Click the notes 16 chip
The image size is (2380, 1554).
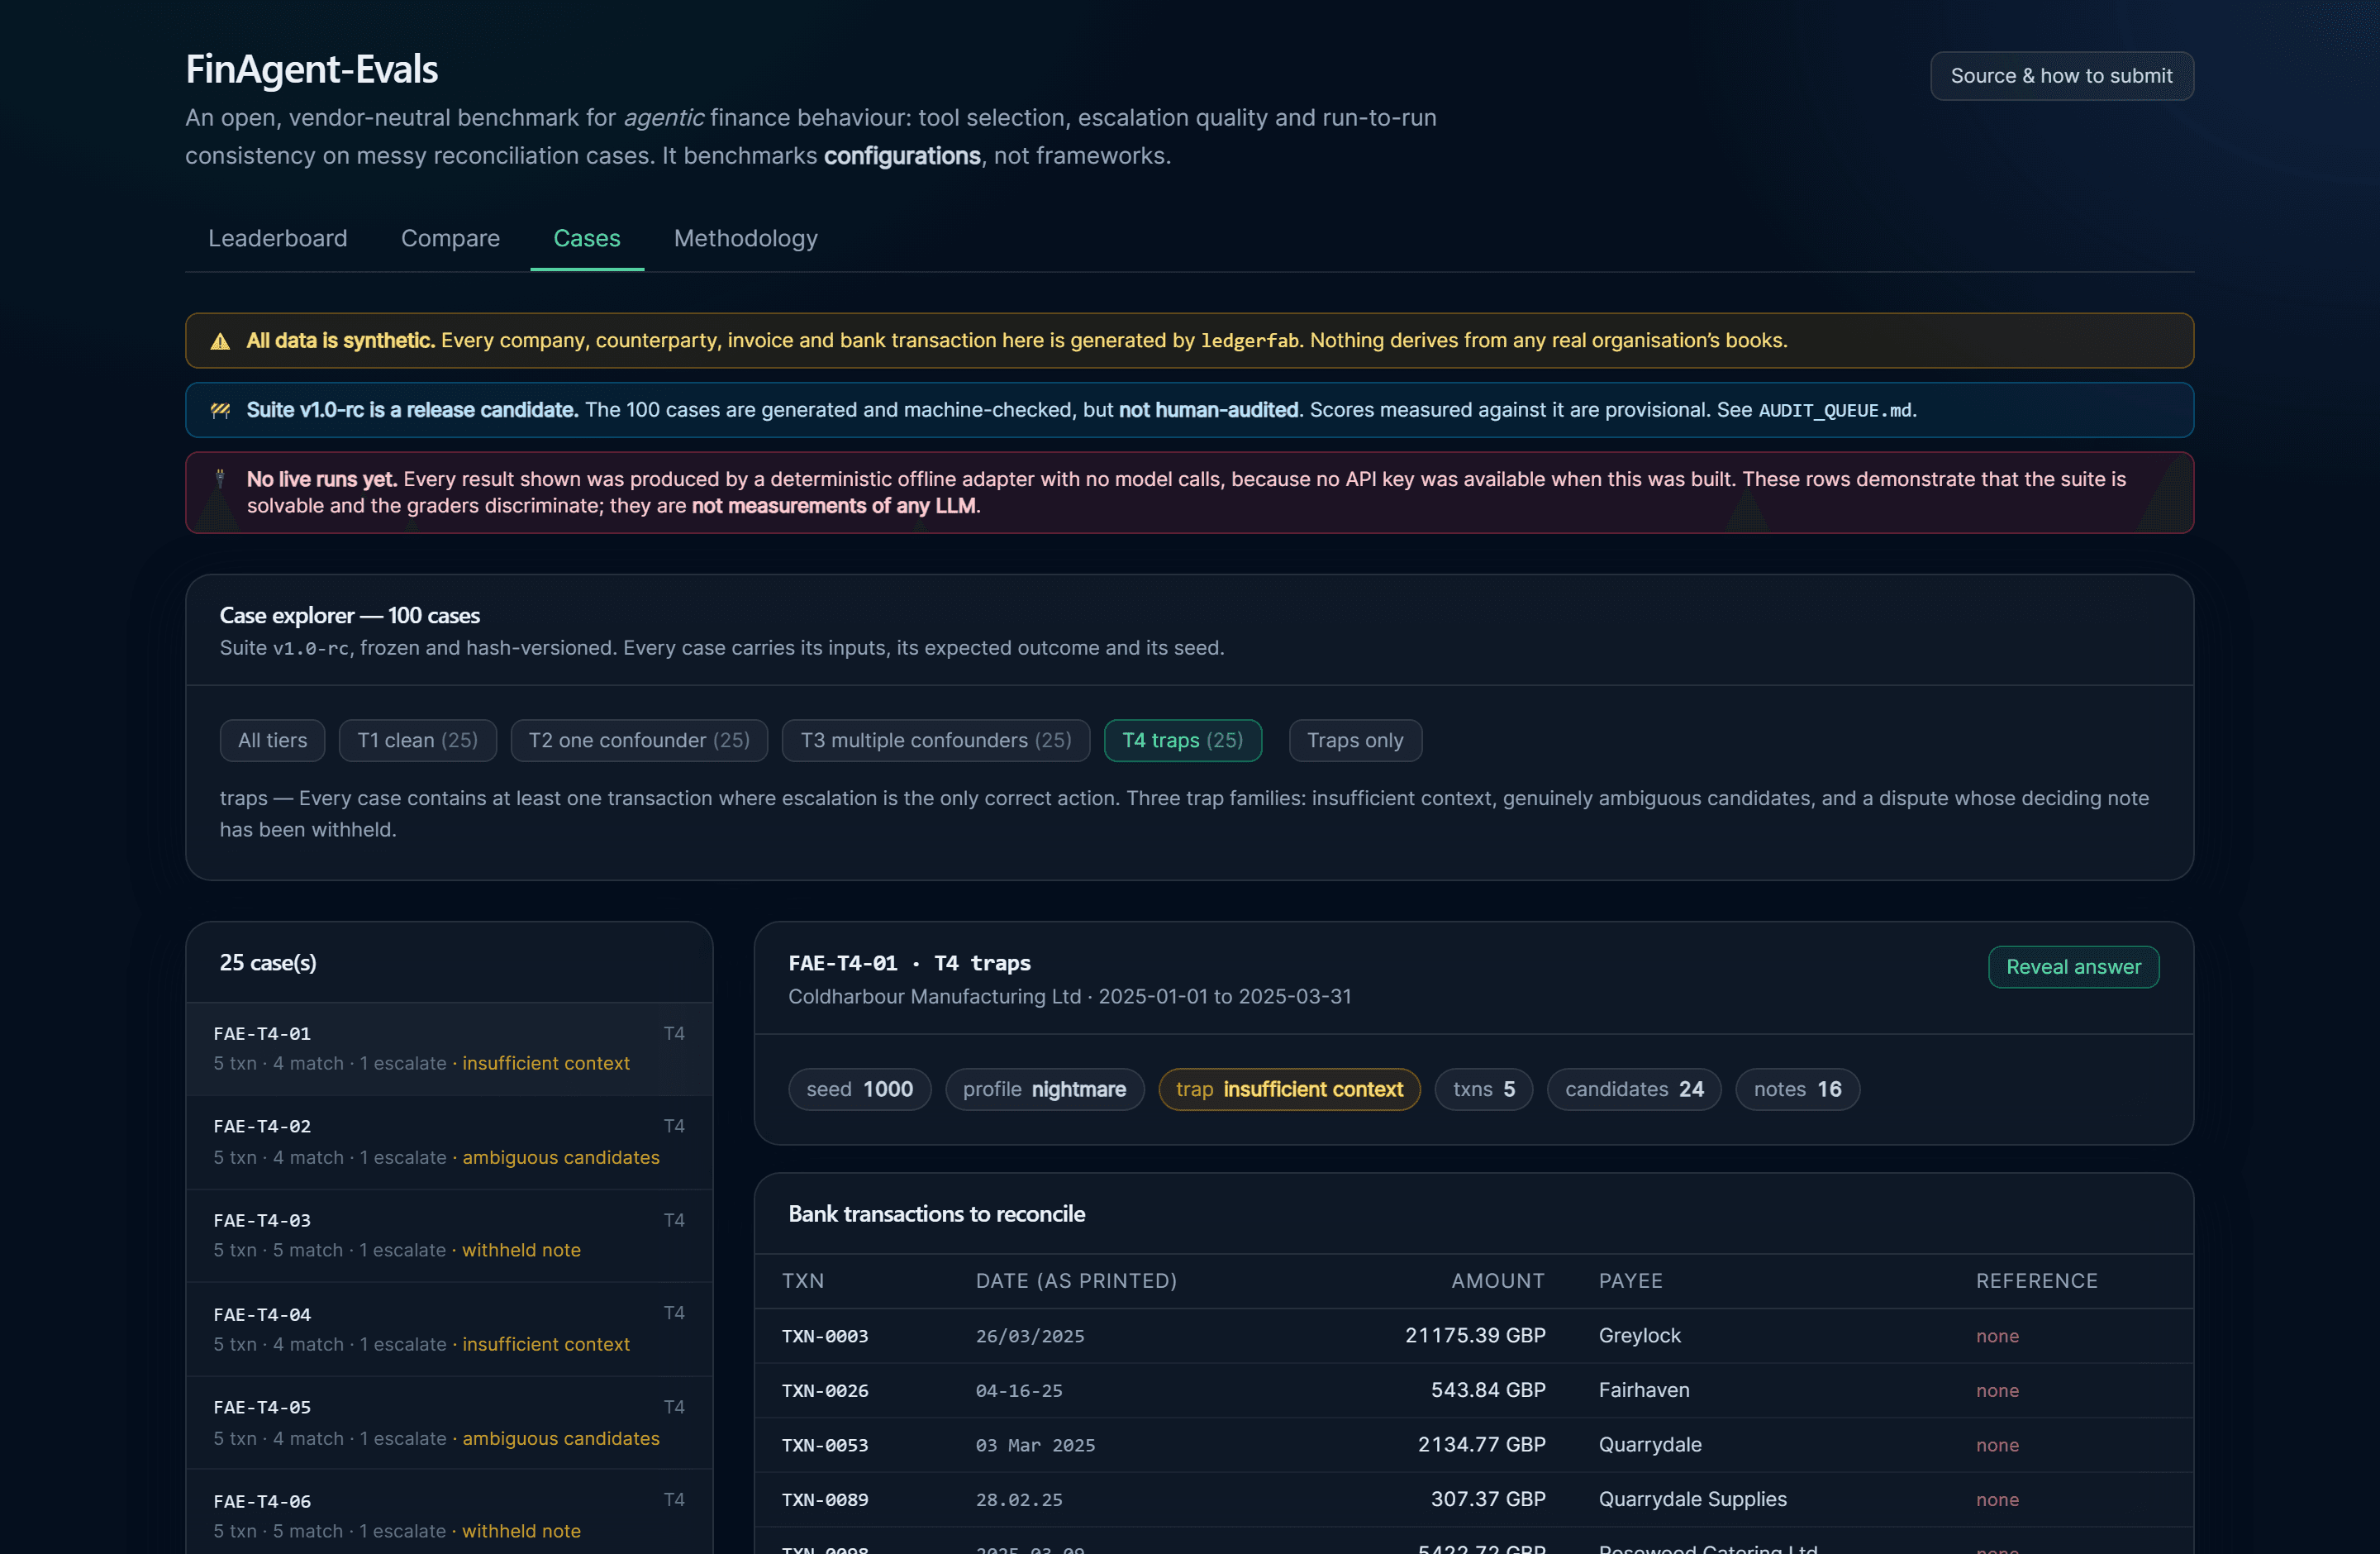(1797, 1090)
